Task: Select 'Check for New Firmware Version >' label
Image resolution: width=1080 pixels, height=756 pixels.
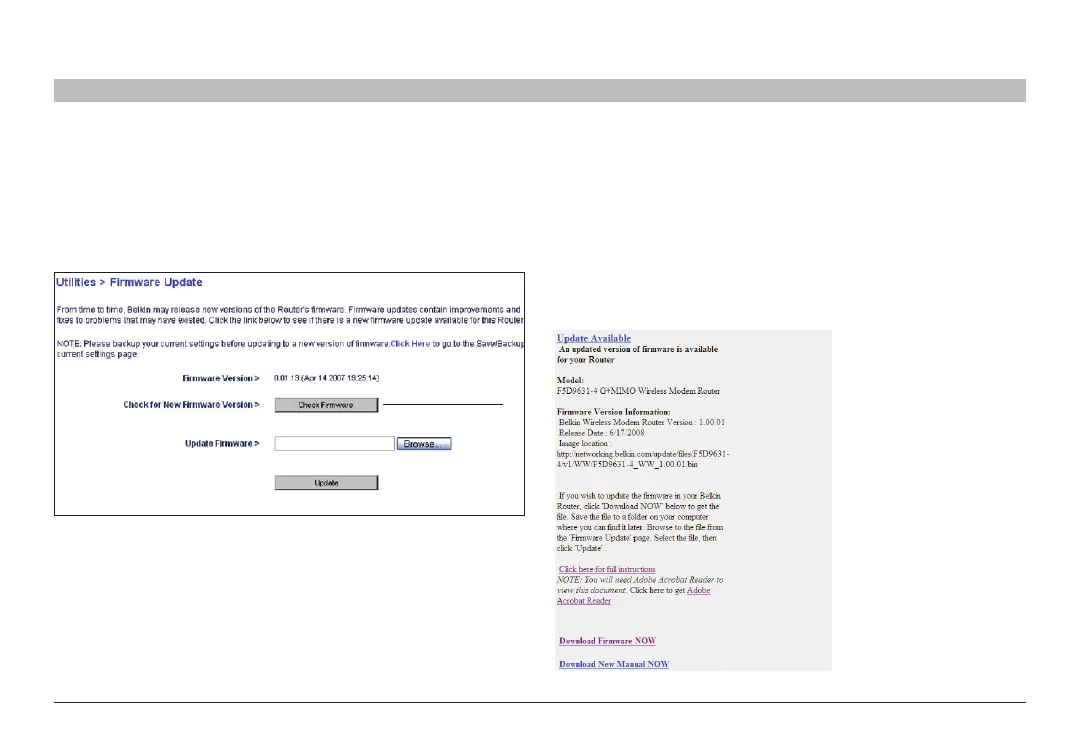Action: pos(191,405)
